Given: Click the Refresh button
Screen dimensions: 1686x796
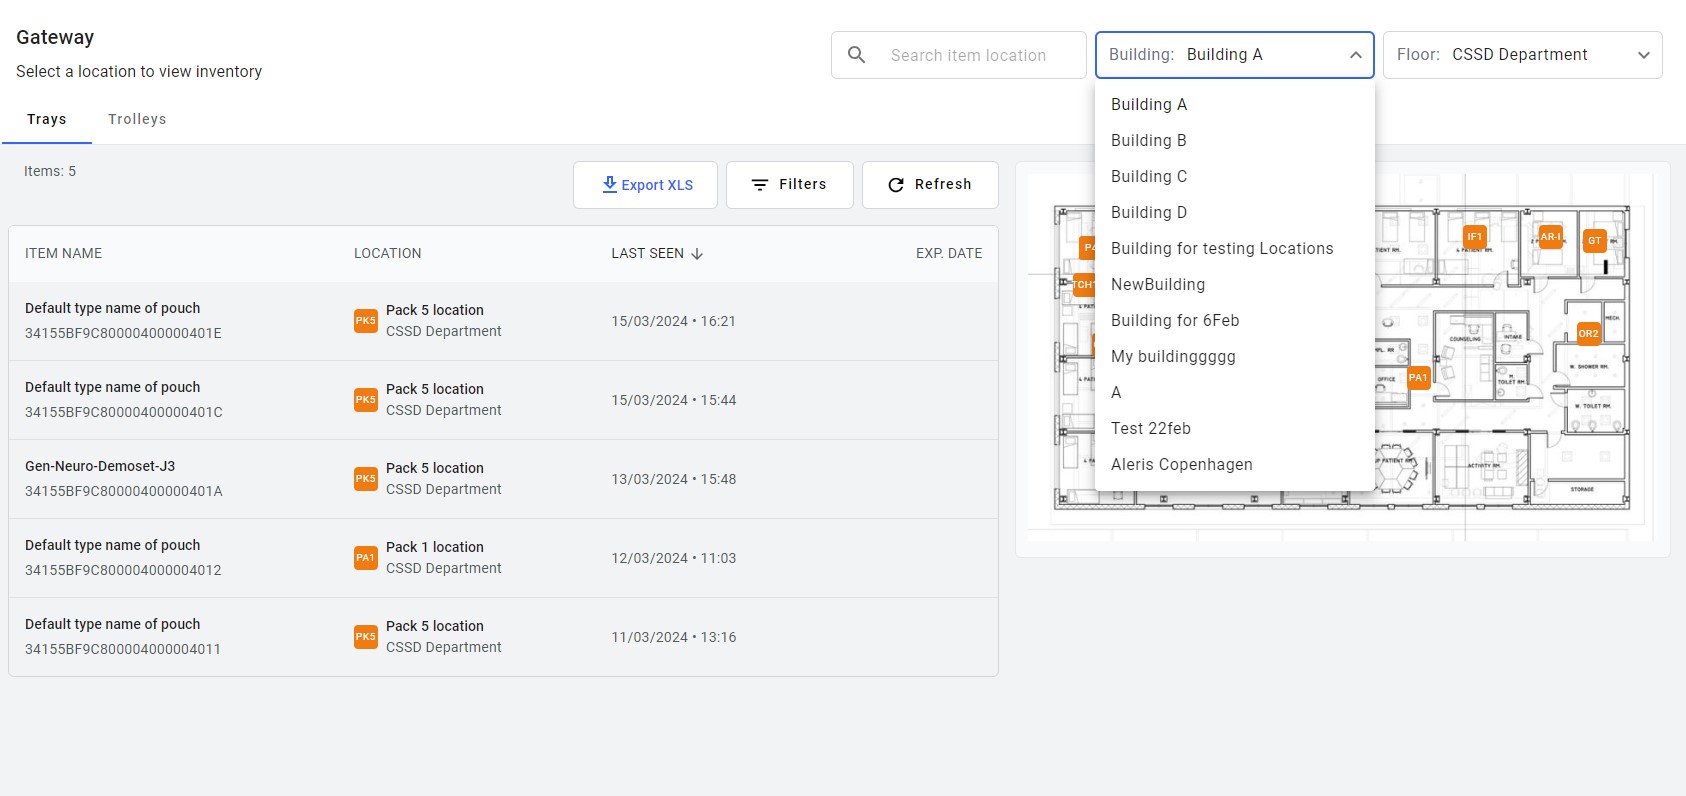Looking at the screenshot, I should 930,185.
